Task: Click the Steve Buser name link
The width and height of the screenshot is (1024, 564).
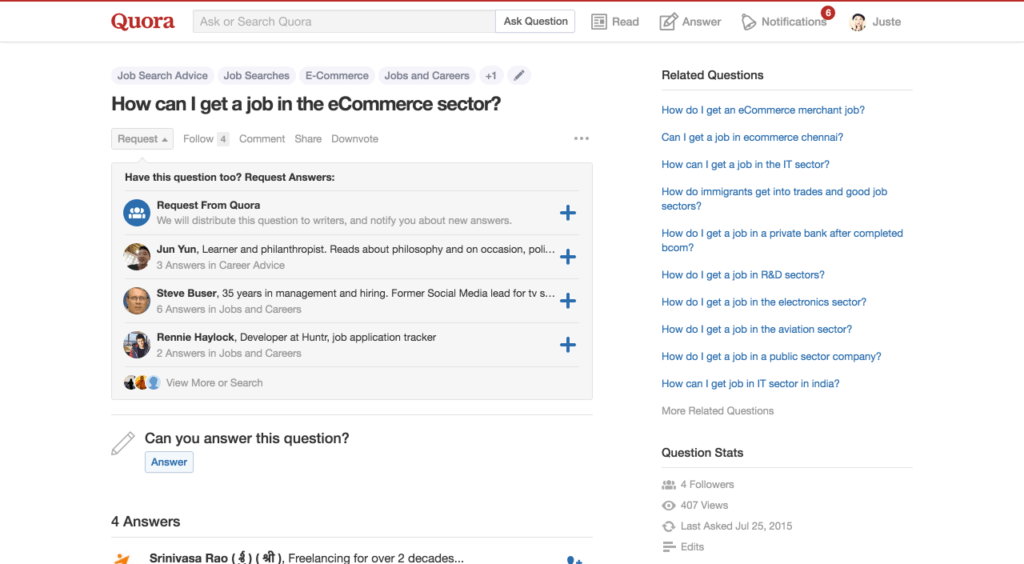Action: [186, 293]
